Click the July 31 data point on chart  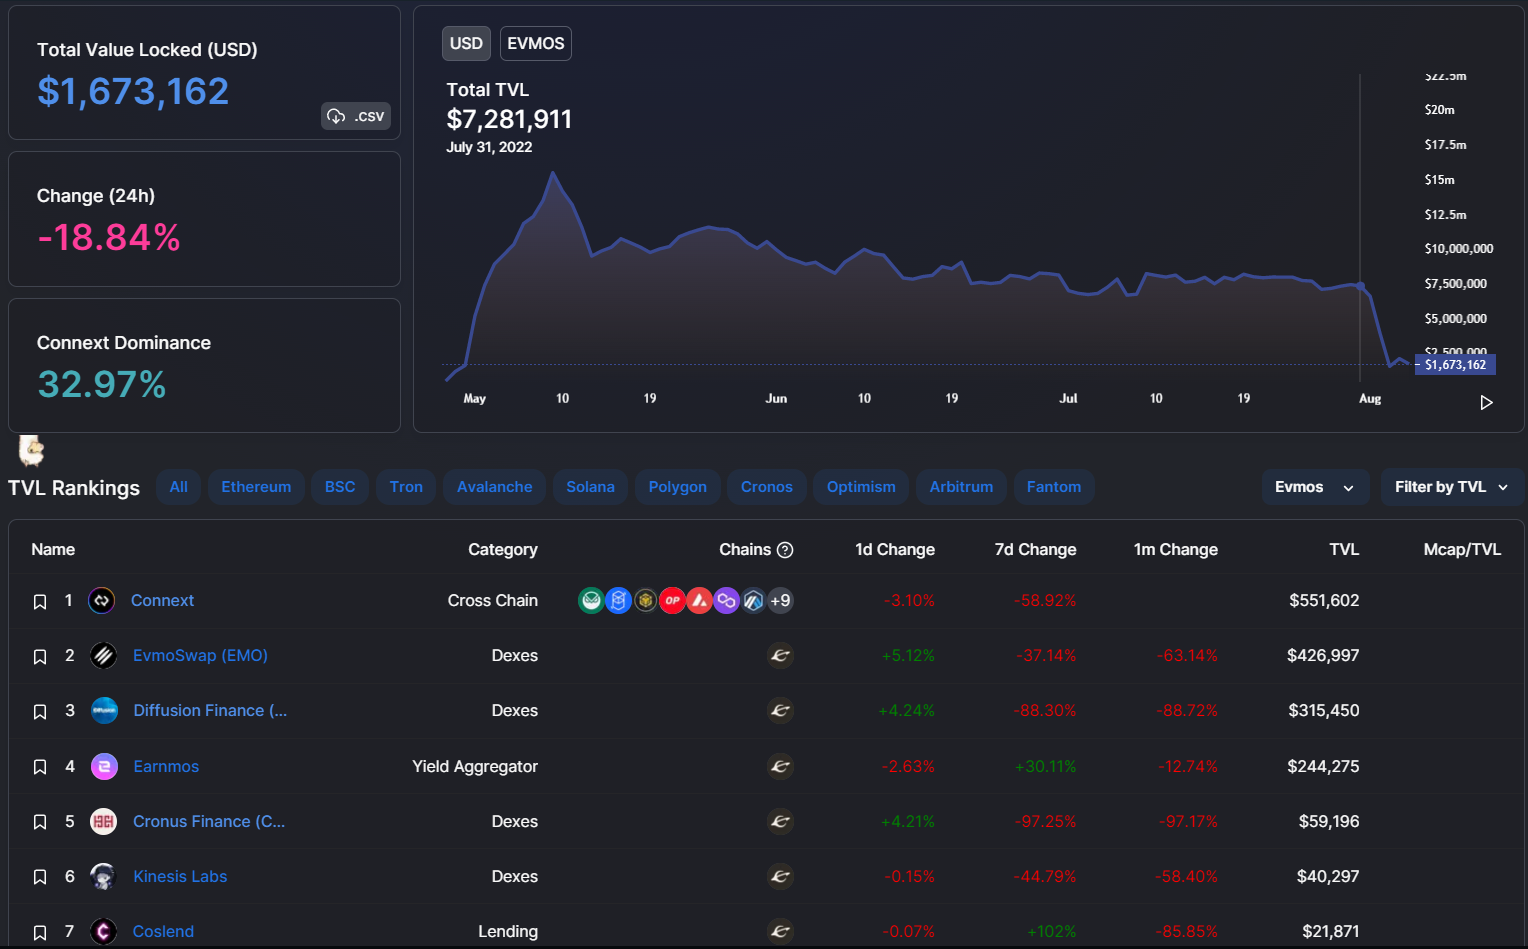pyautogui.click(x=1360, y=286)
